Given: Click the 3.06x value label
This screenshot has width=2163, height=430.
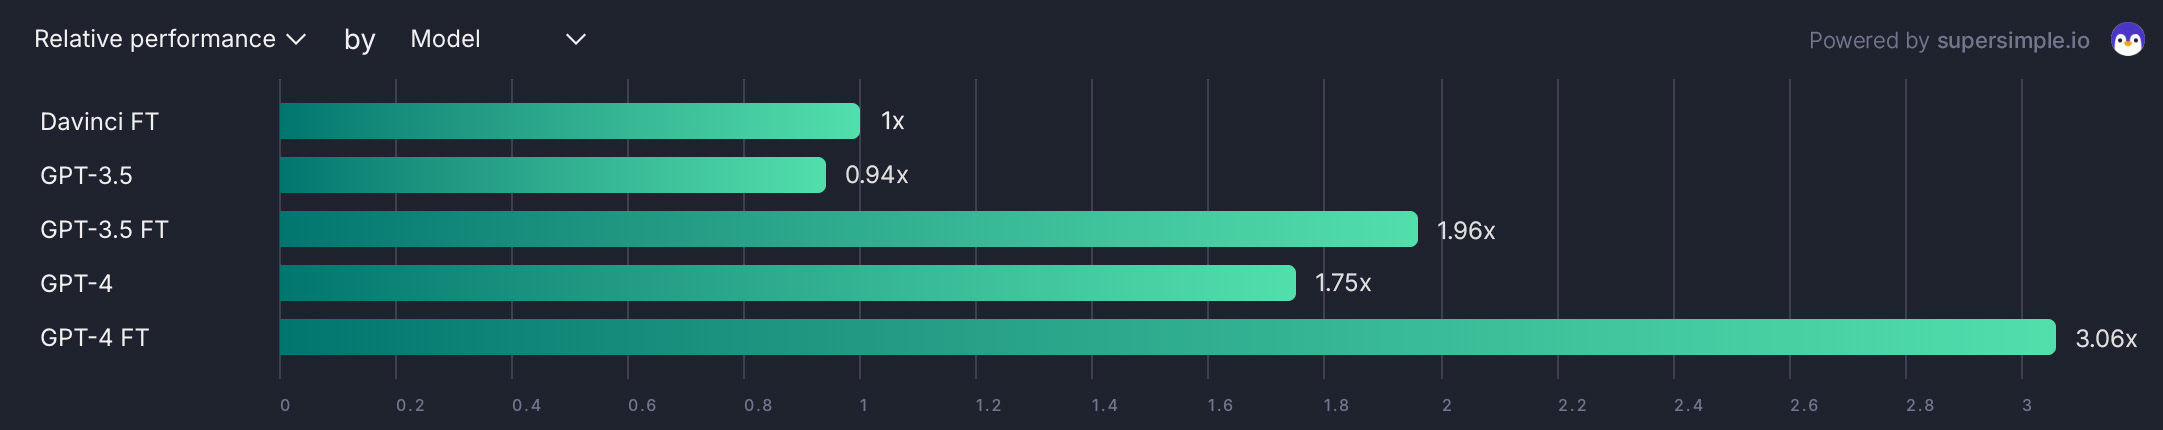Looking at the screenshot, I should click(2106, 339).
